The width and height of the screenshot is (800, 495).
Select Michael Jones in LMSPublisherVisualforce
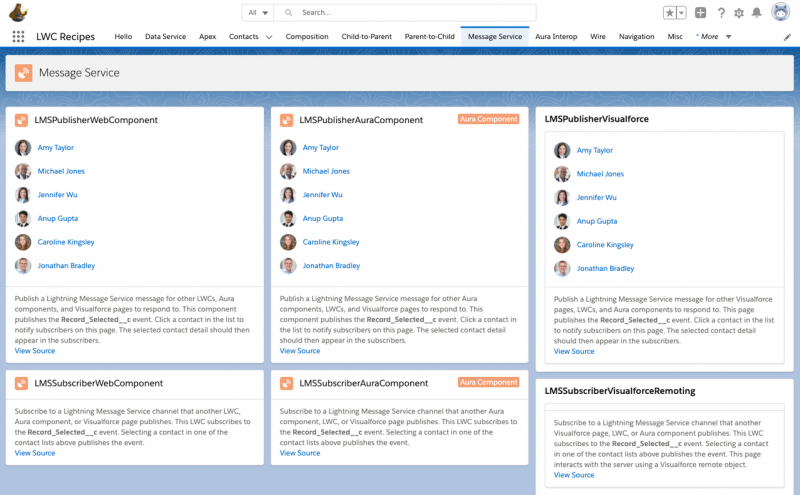coord(601,174)
